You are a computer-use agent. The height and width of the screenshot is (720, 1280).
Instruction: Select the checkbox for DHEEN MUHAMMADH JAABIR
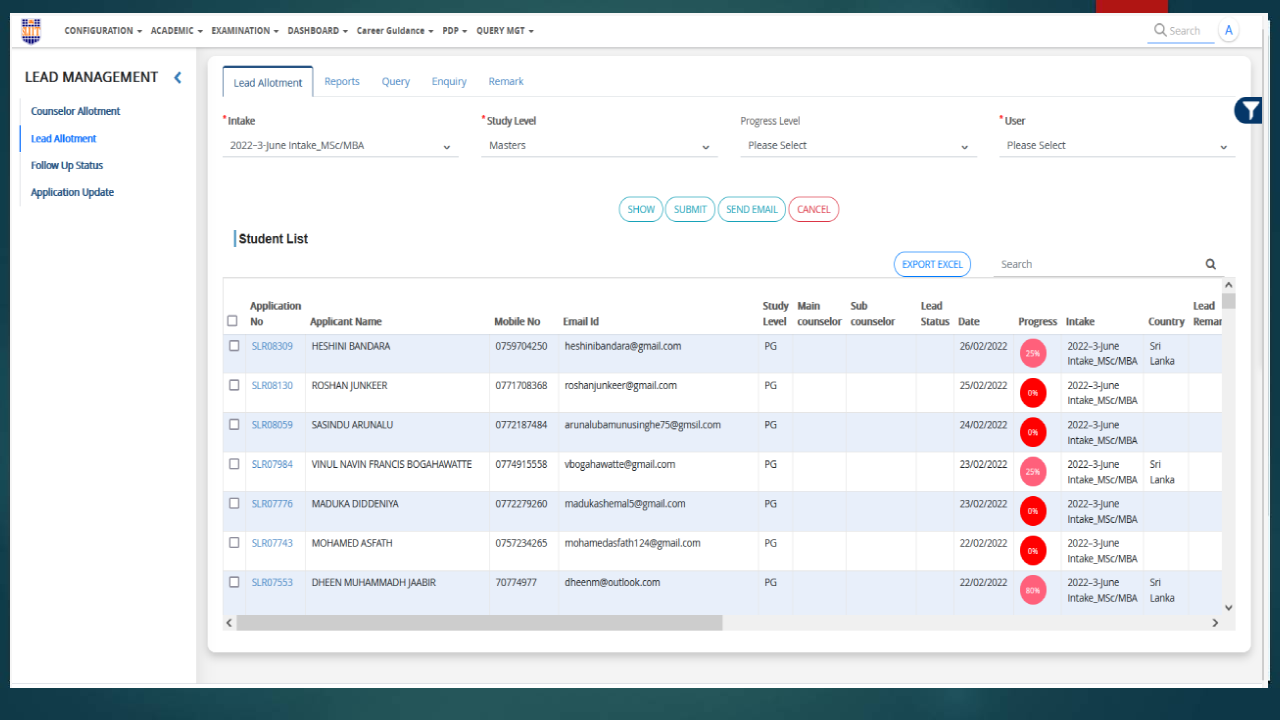234,582
